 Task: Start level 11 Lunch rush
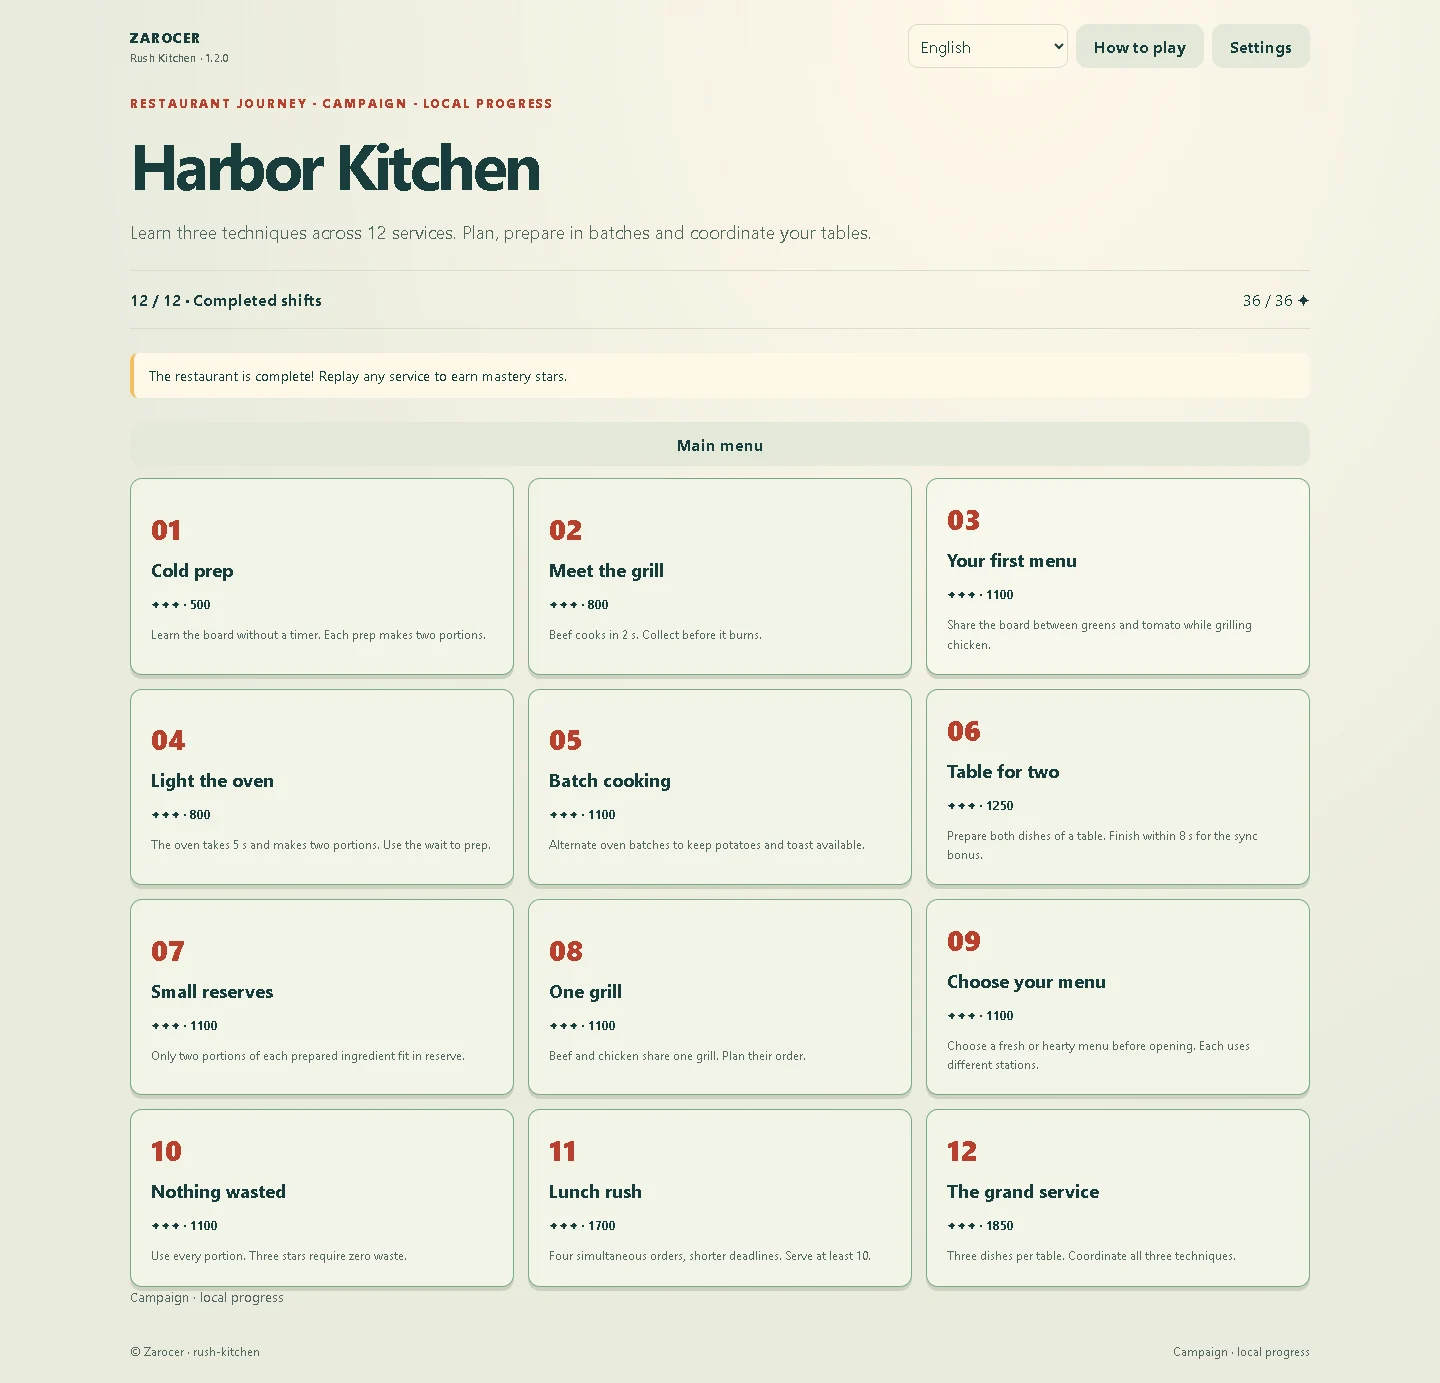[720, 1198]
